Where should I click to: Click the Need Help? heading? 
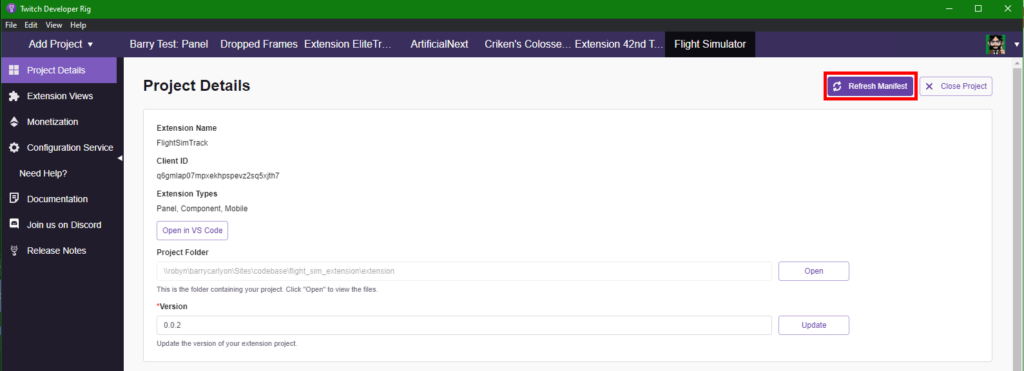[x=43, y=173]
